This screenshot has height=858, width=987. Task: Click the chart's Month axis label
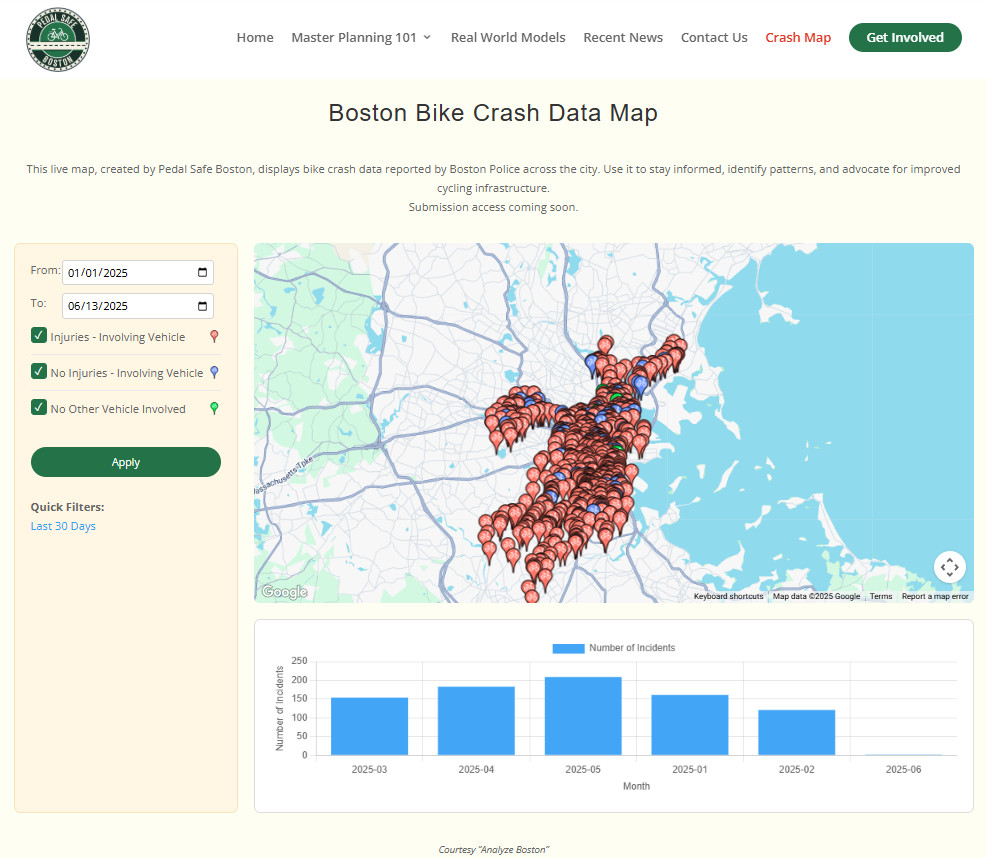[636, 786]
